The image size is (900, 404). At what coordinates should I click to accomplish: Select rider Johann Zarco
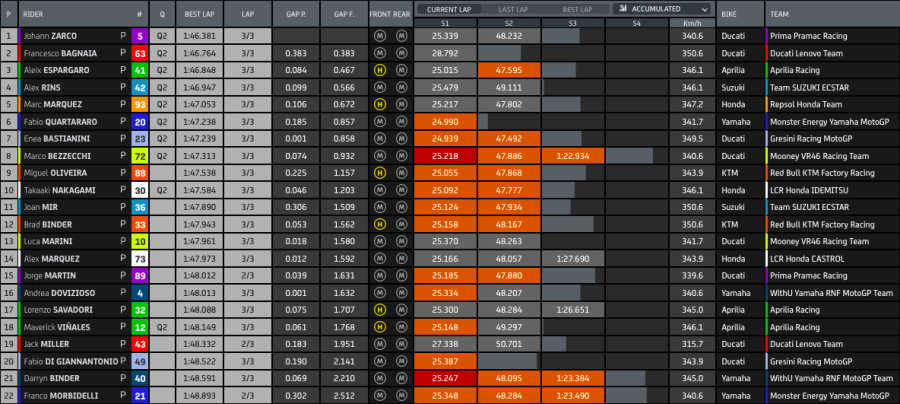pos(51,36)
